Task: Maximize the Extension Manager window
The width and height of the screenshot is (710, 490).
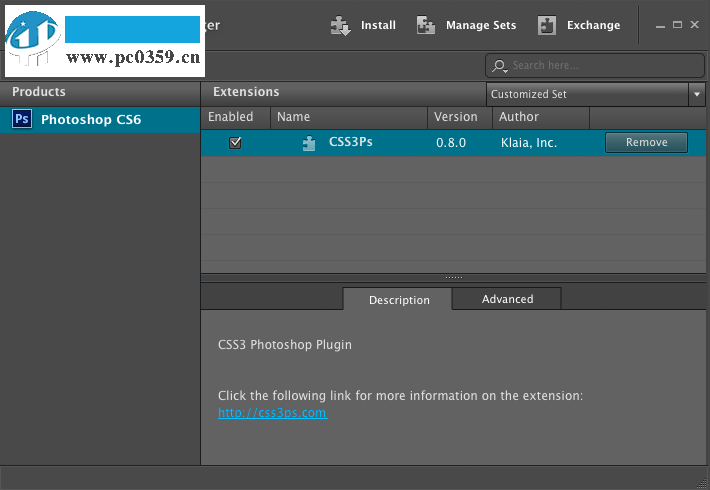Action: [x=677, y=25]
